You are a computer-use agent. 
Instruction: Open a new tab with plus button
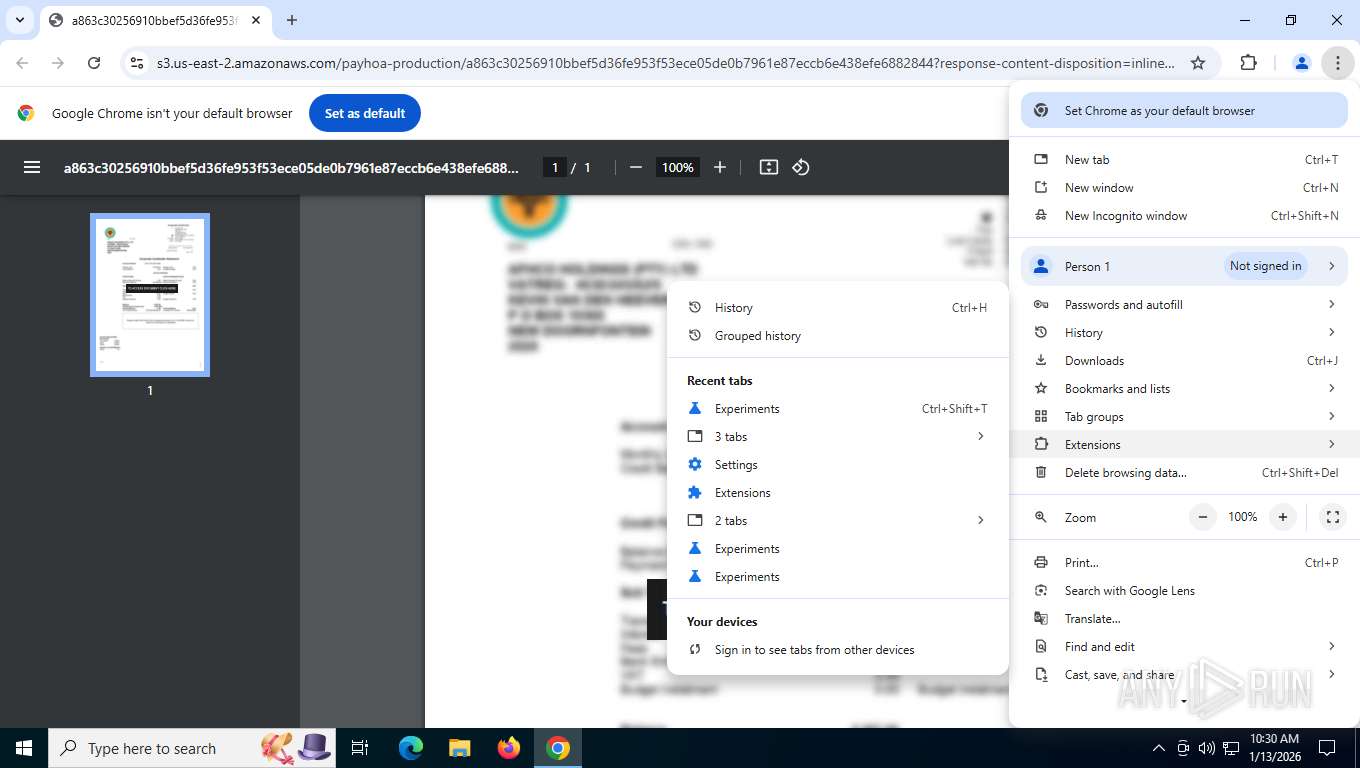[x=292, y=20]
